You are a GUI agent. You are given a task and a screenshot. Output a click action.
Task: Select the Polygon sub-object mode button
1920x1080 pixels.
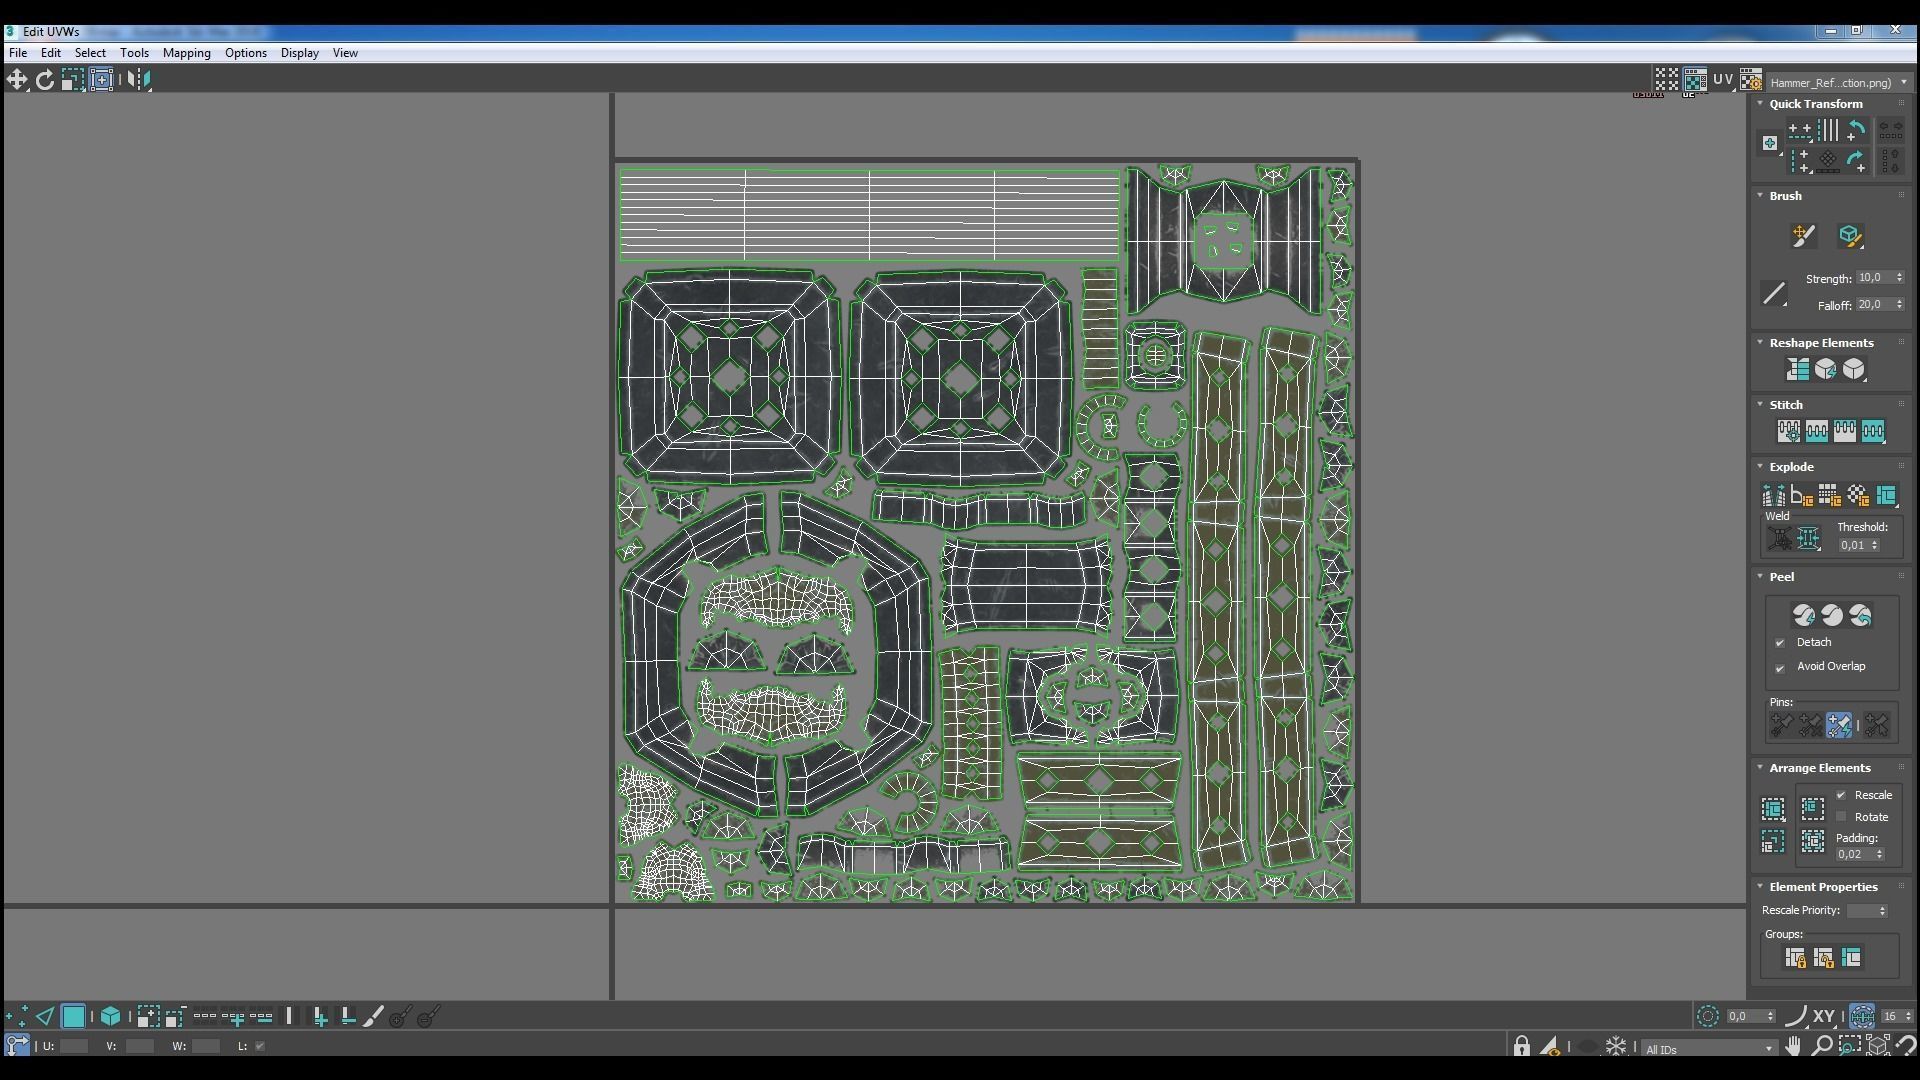(73, 1017)
